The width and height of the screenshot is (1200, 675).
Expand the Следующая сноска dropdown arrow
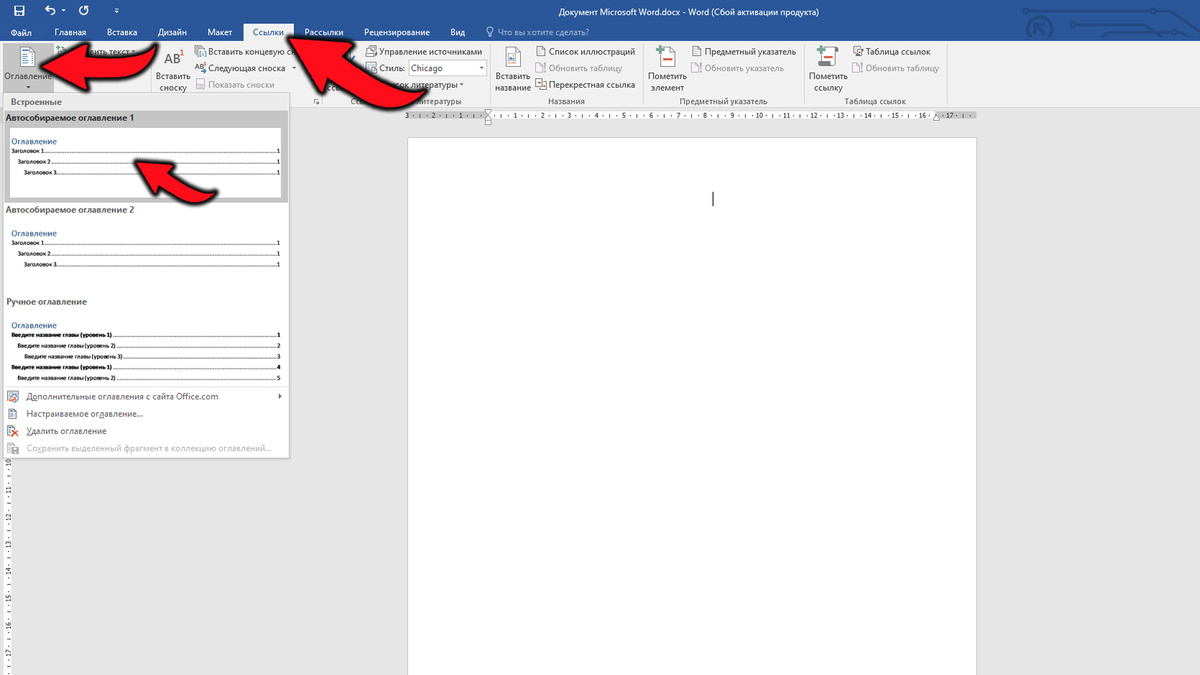coord(293,68)
